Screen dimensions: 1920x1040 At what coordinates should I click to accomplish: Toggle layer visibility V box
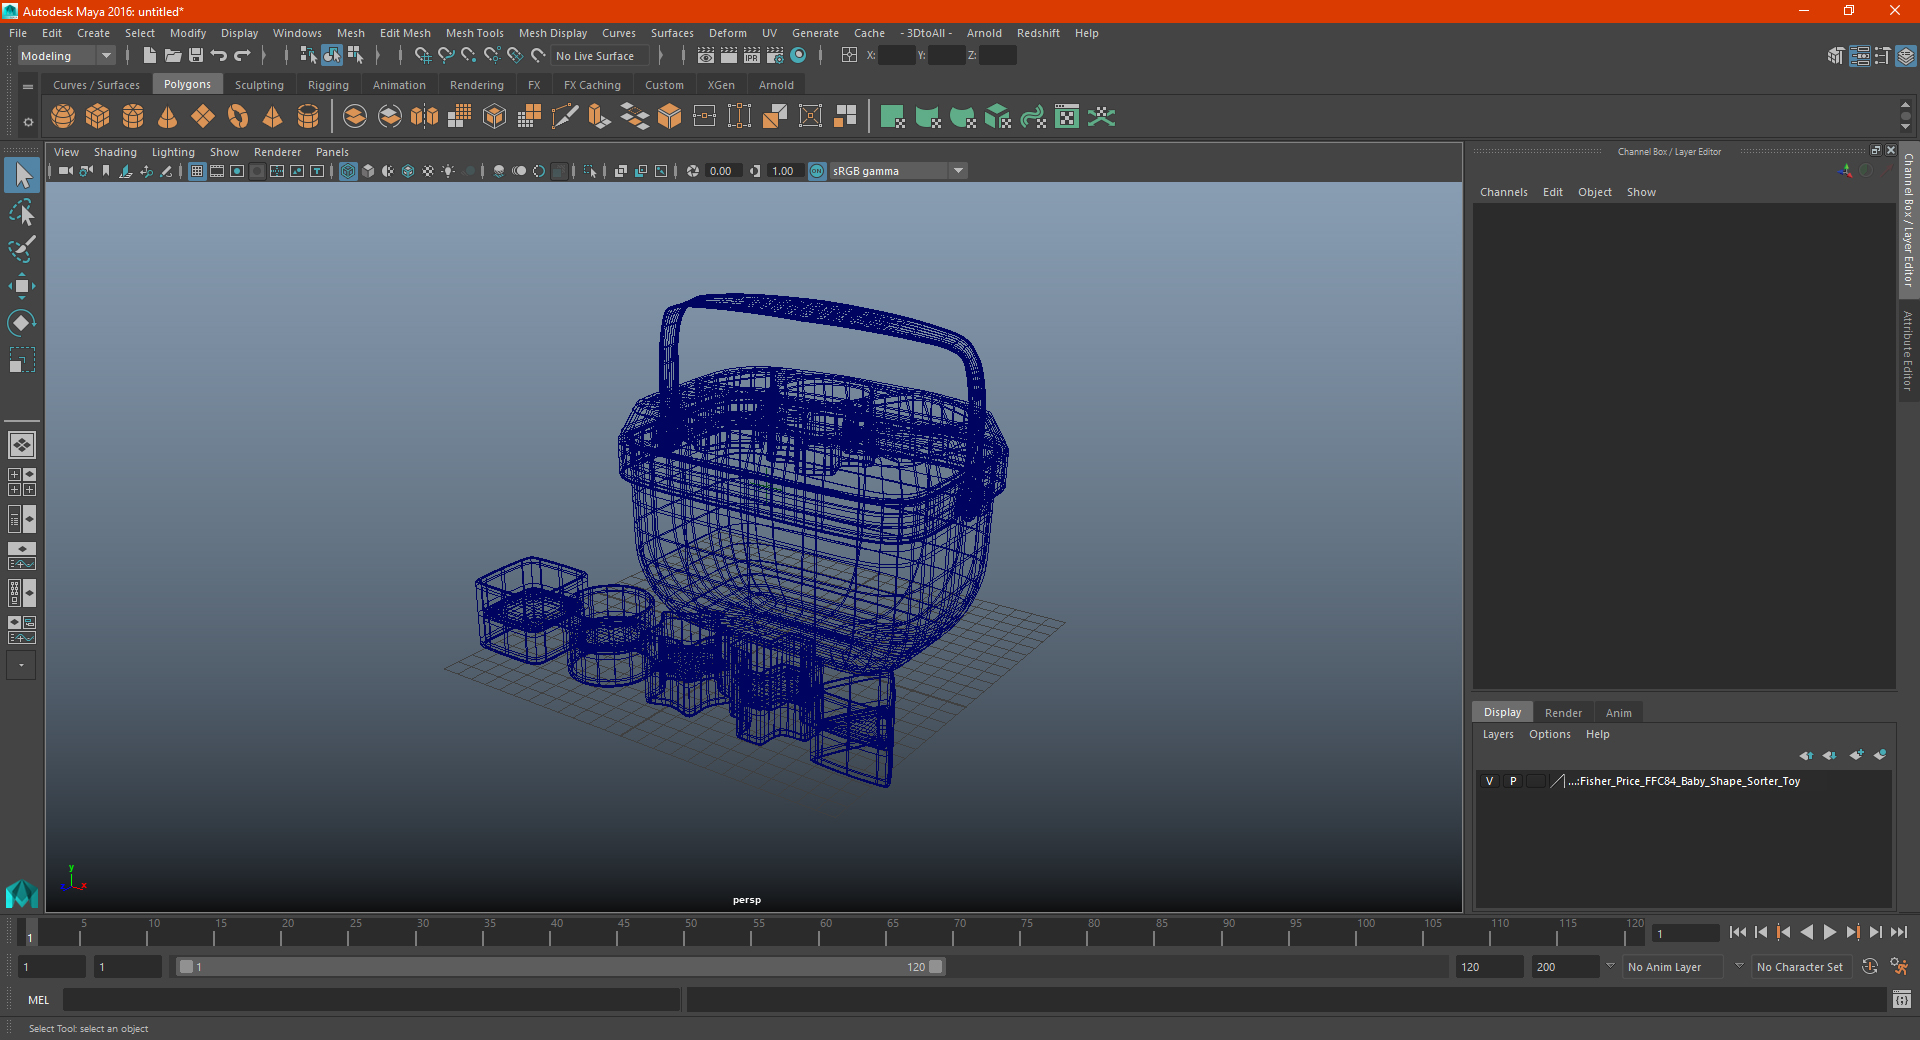tap(1489, 781)
